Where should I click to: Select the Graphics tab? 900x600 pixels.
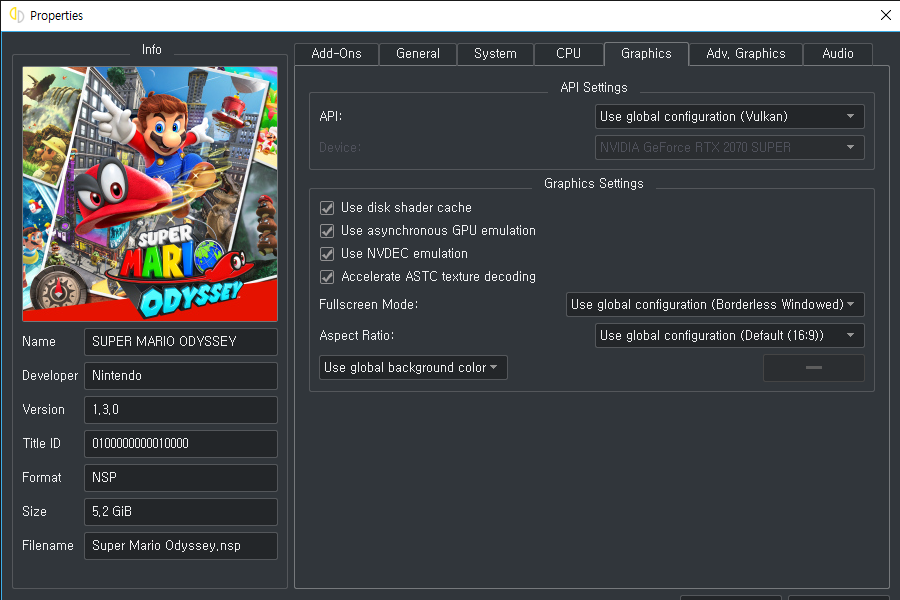pyautogui.click(x=646, y=54)
